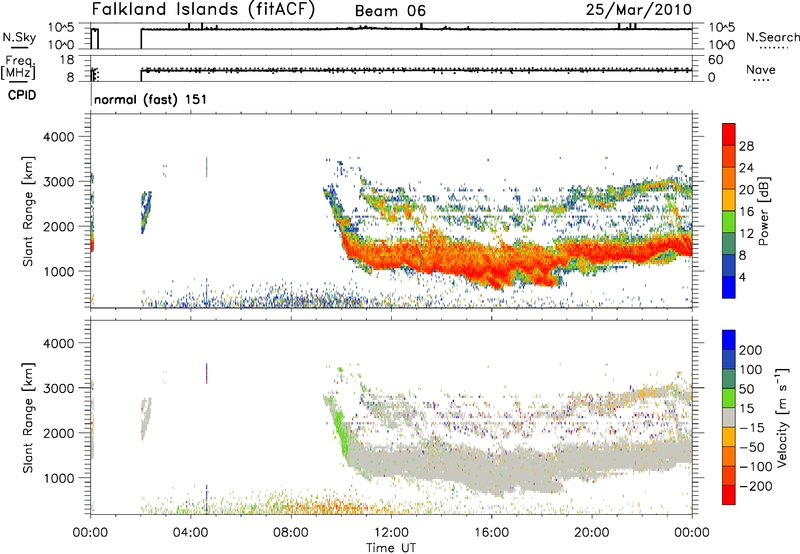Click the 'Nave' legend label
This screenshot has width=800, height=554.
coord(760,69)
